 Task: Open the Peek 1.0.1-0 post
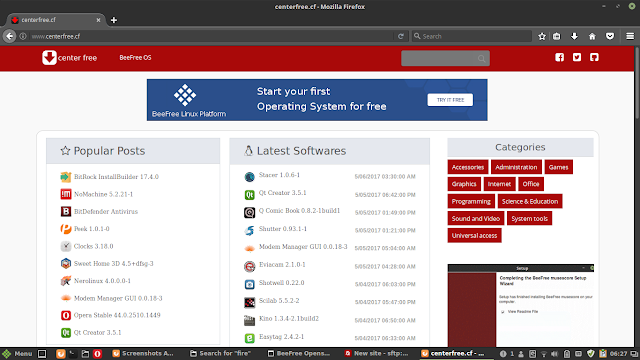pos(91,229)
